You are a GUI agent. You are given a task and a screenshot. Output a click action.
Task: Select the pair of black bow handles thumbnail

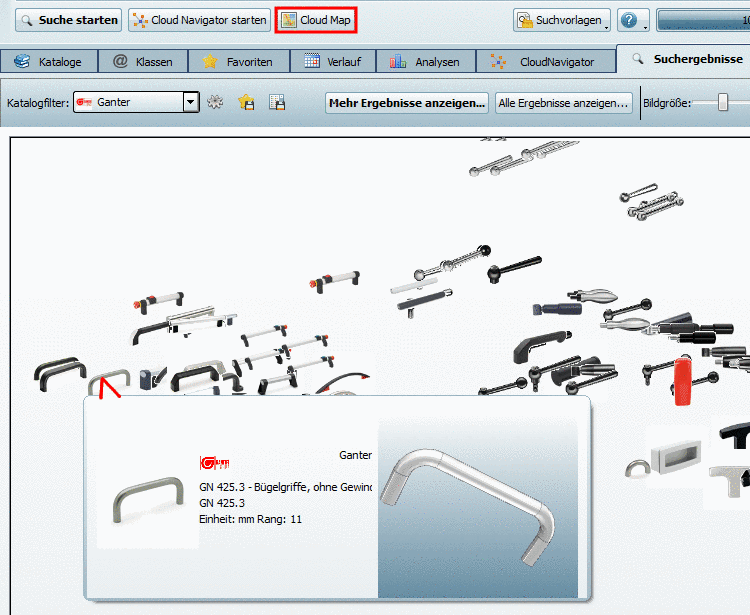tap(60, 374)
